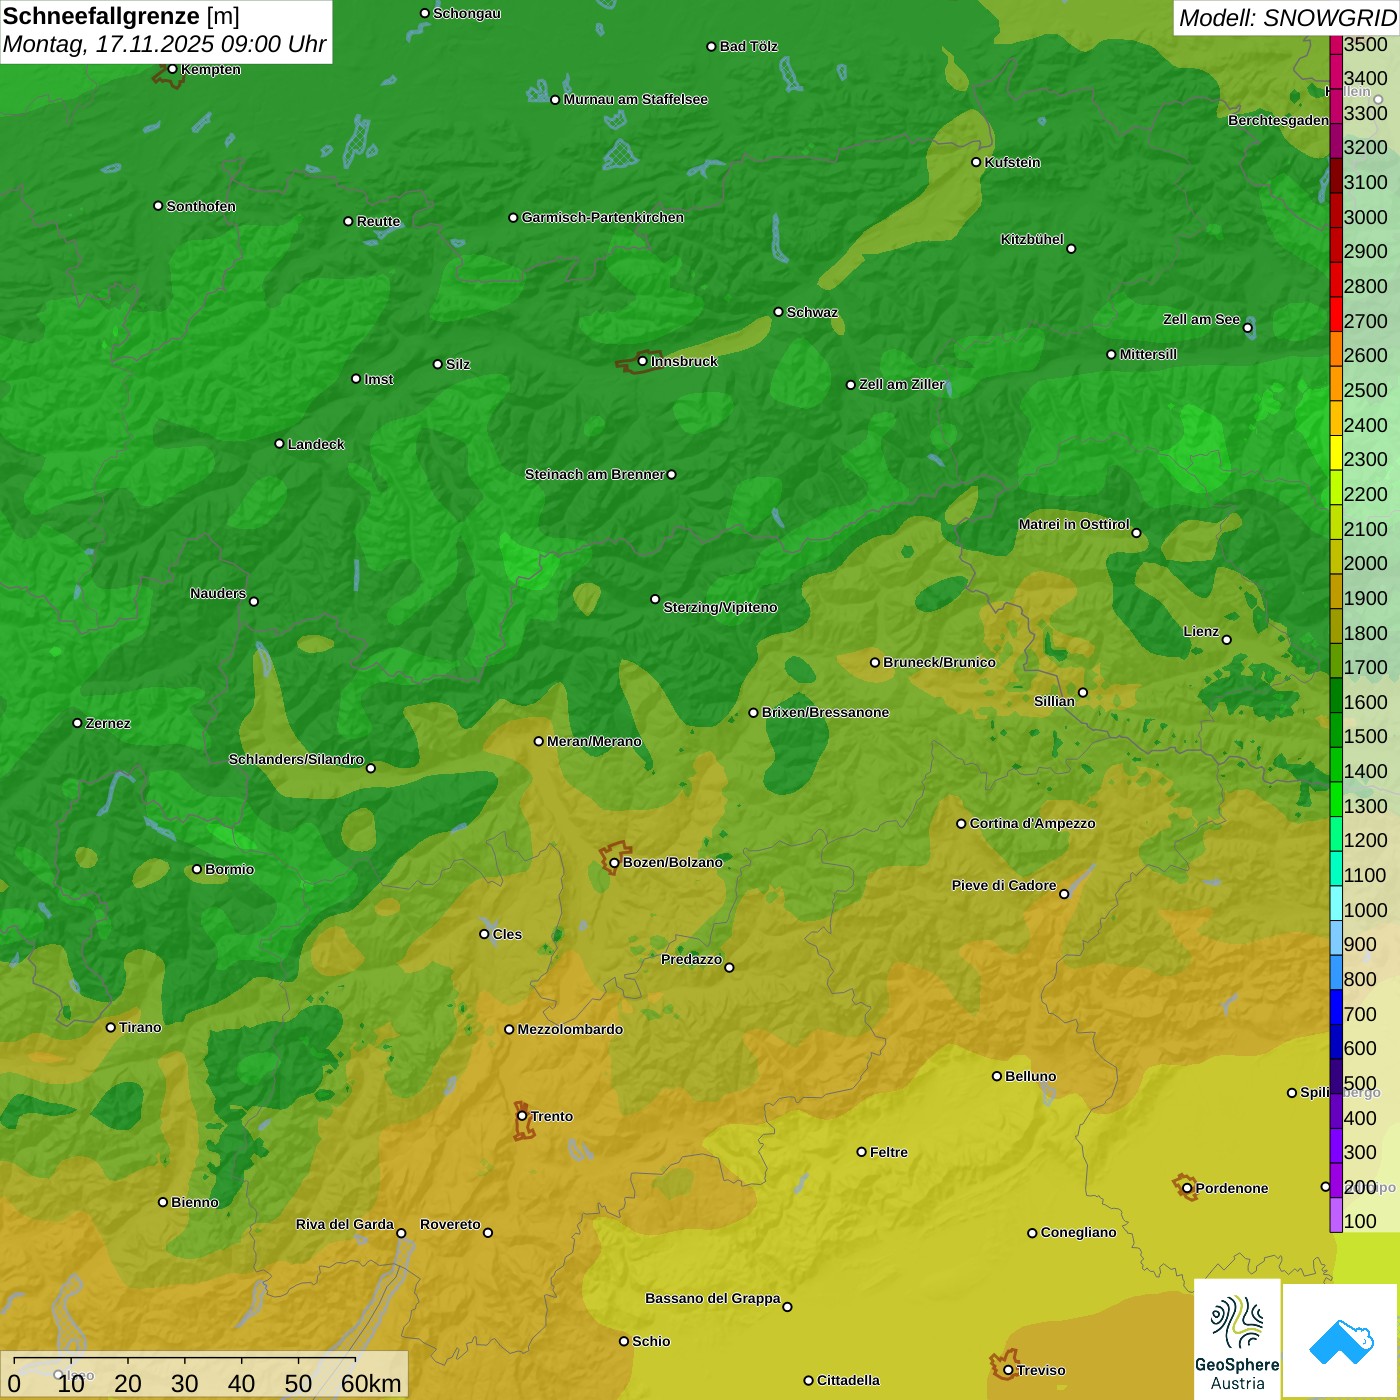Click the 2000 legend value label

click(x=1365, y=563)
